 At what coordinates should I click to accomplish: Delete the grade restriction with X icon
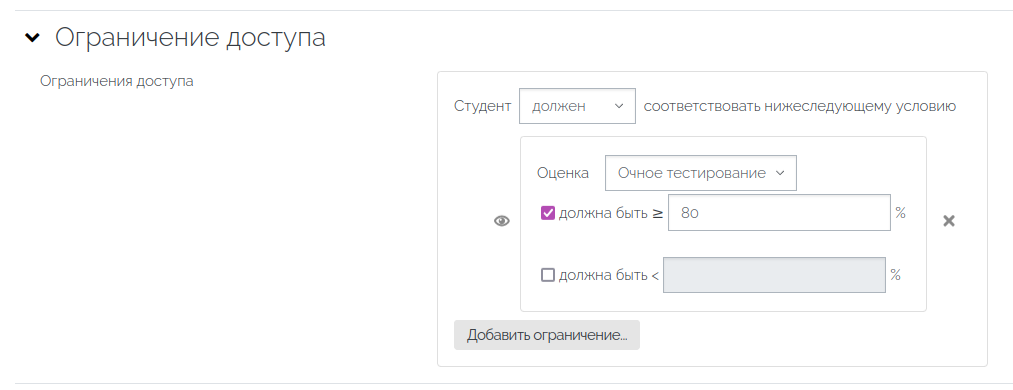[948, 221]
